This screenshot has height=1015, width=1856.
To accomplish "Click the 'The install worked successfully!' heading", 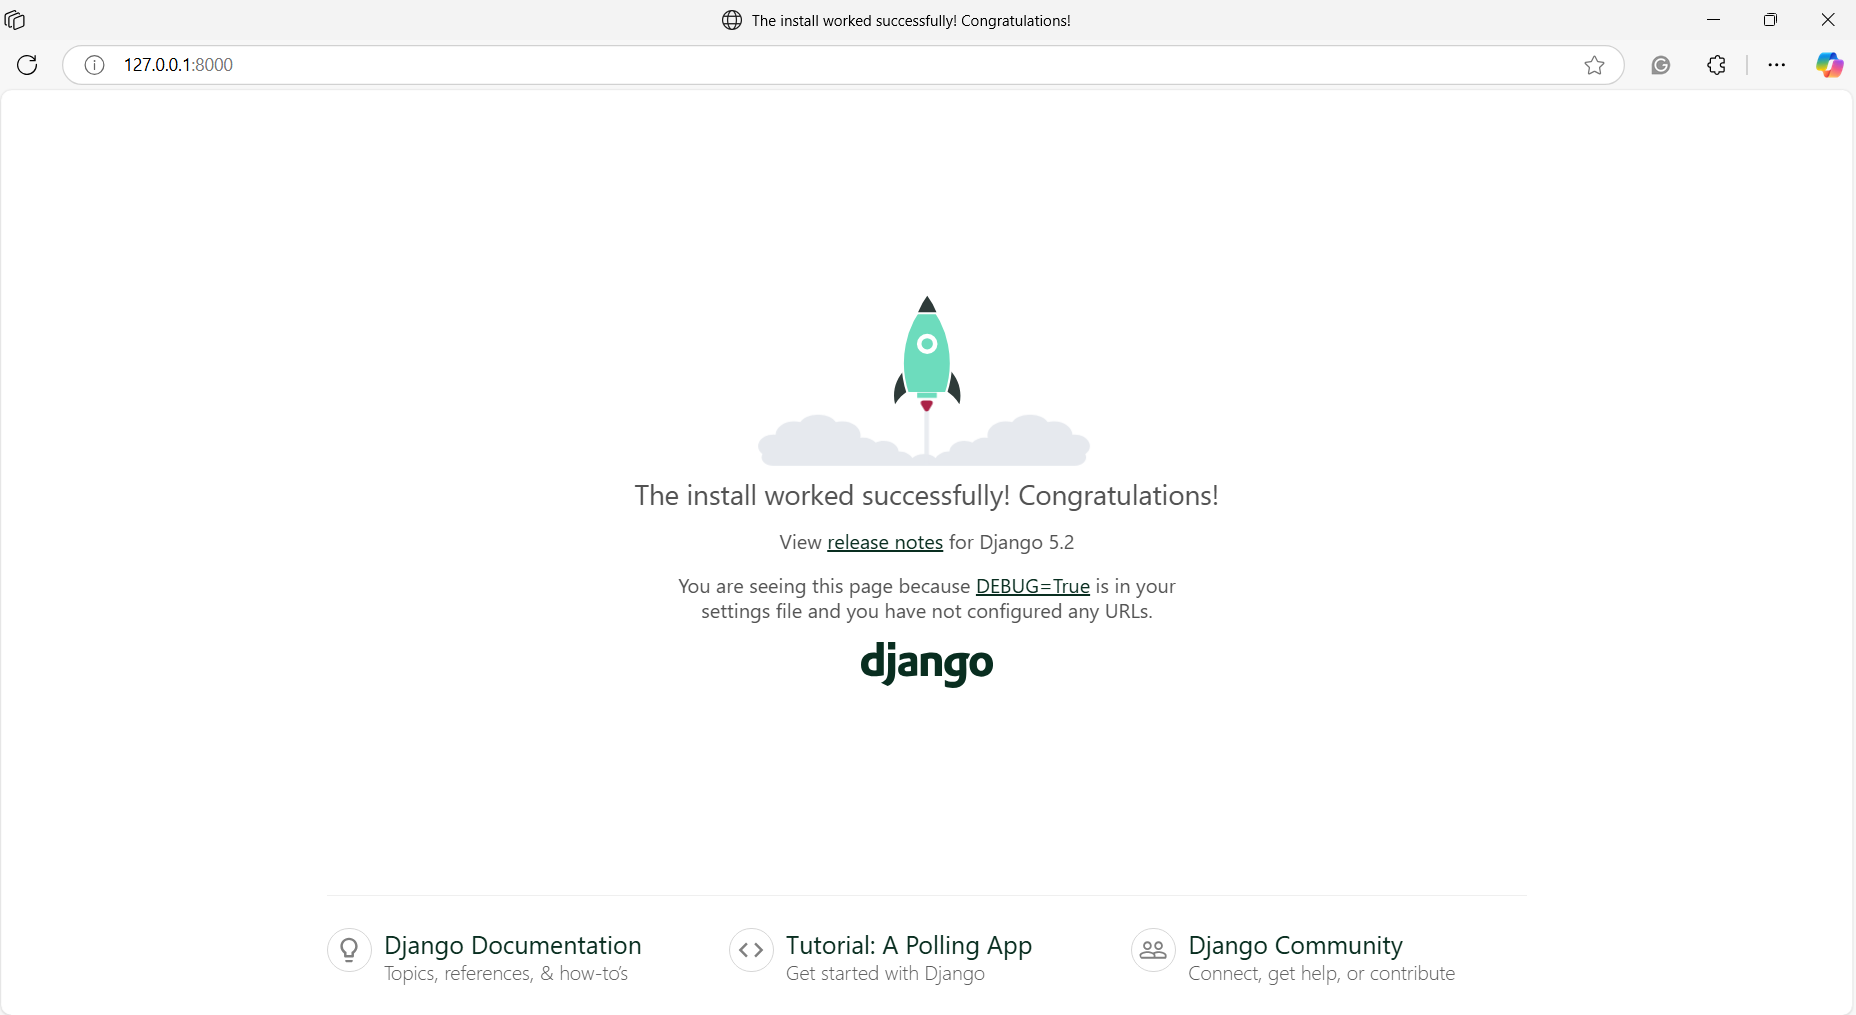I will [927, 495].
